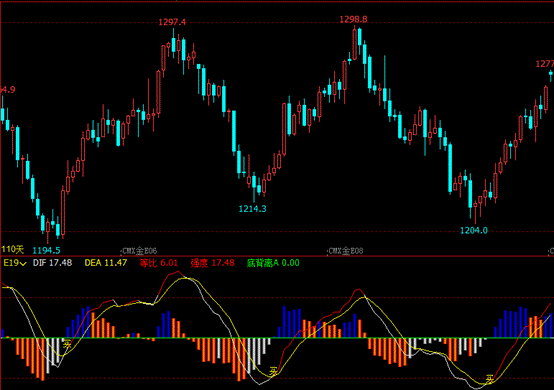The width and height of the screenshot is (554, 390).
Task: Select the 1298.8 peak price label
Action: (x=353, y=19)
